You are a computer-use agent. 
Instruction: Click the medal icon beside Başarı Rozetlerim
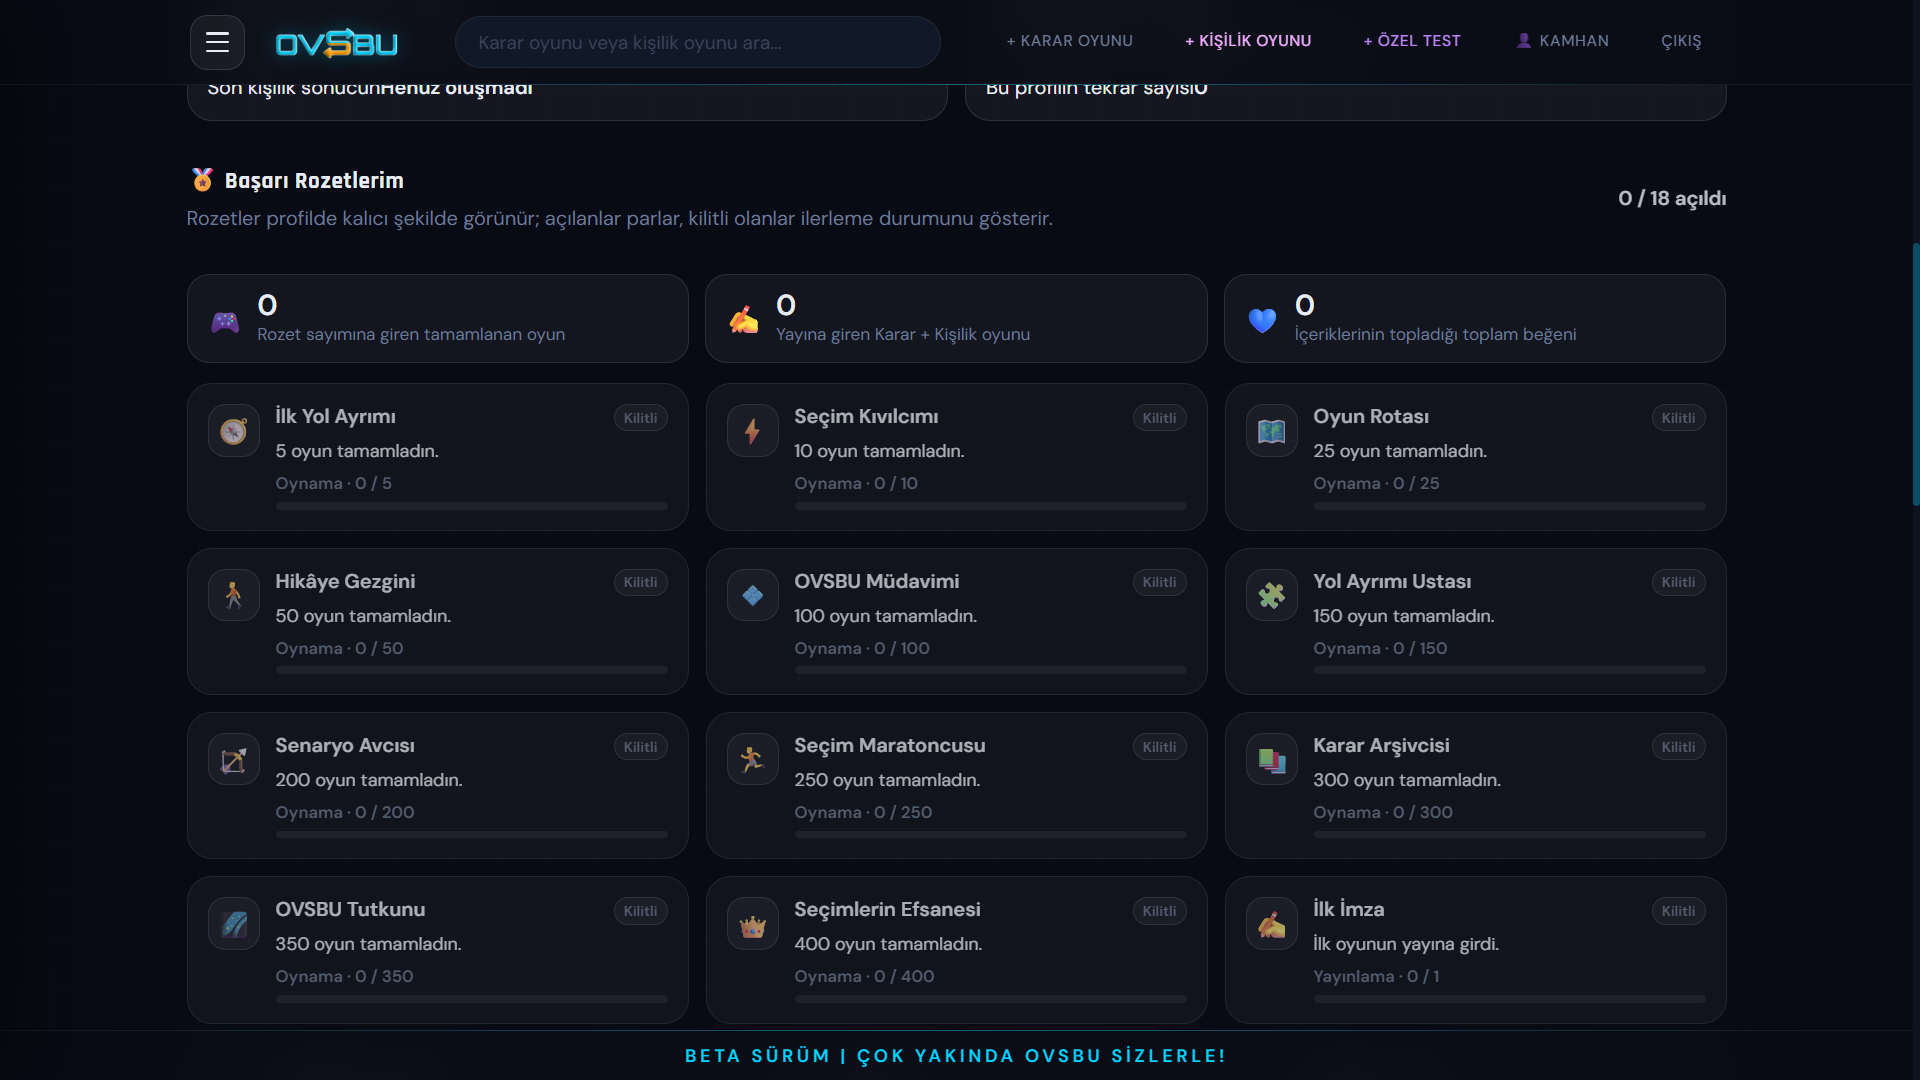tap(202, 180)
